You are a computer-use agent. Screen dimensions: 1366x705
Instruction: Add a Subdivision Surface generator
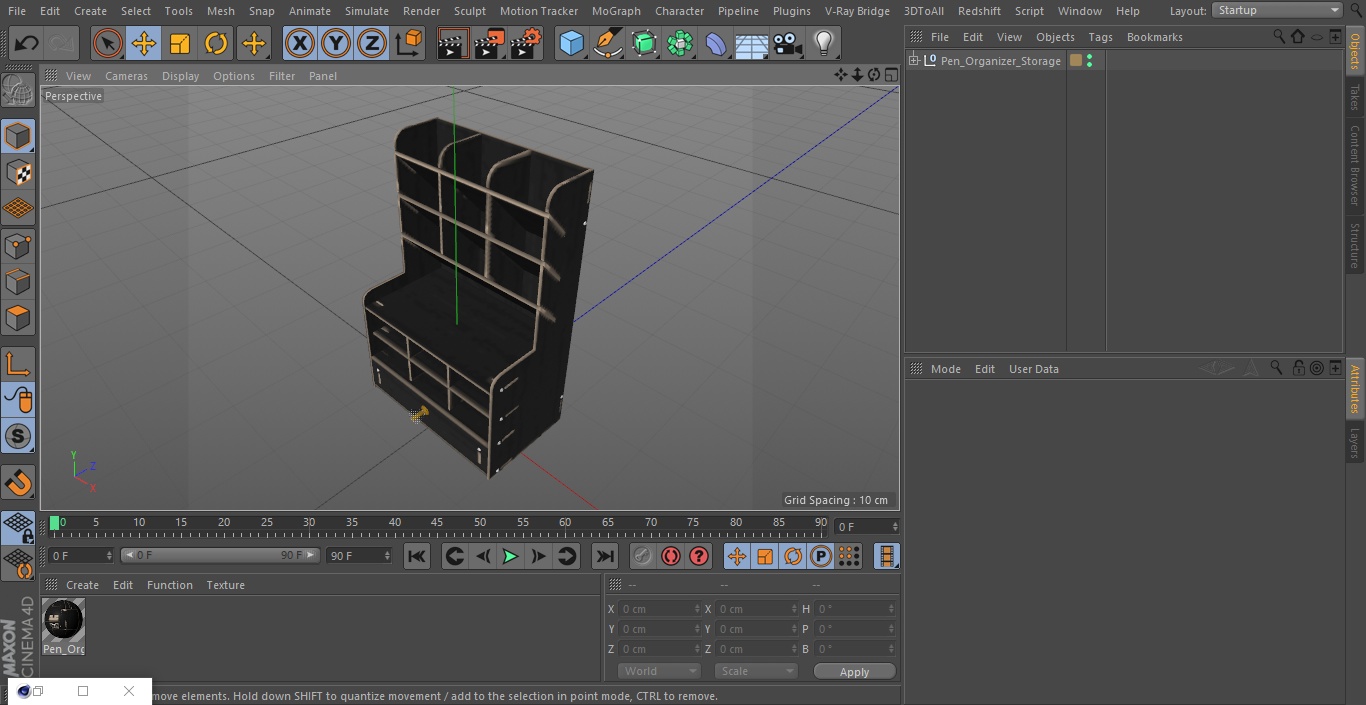pos(644,44)
